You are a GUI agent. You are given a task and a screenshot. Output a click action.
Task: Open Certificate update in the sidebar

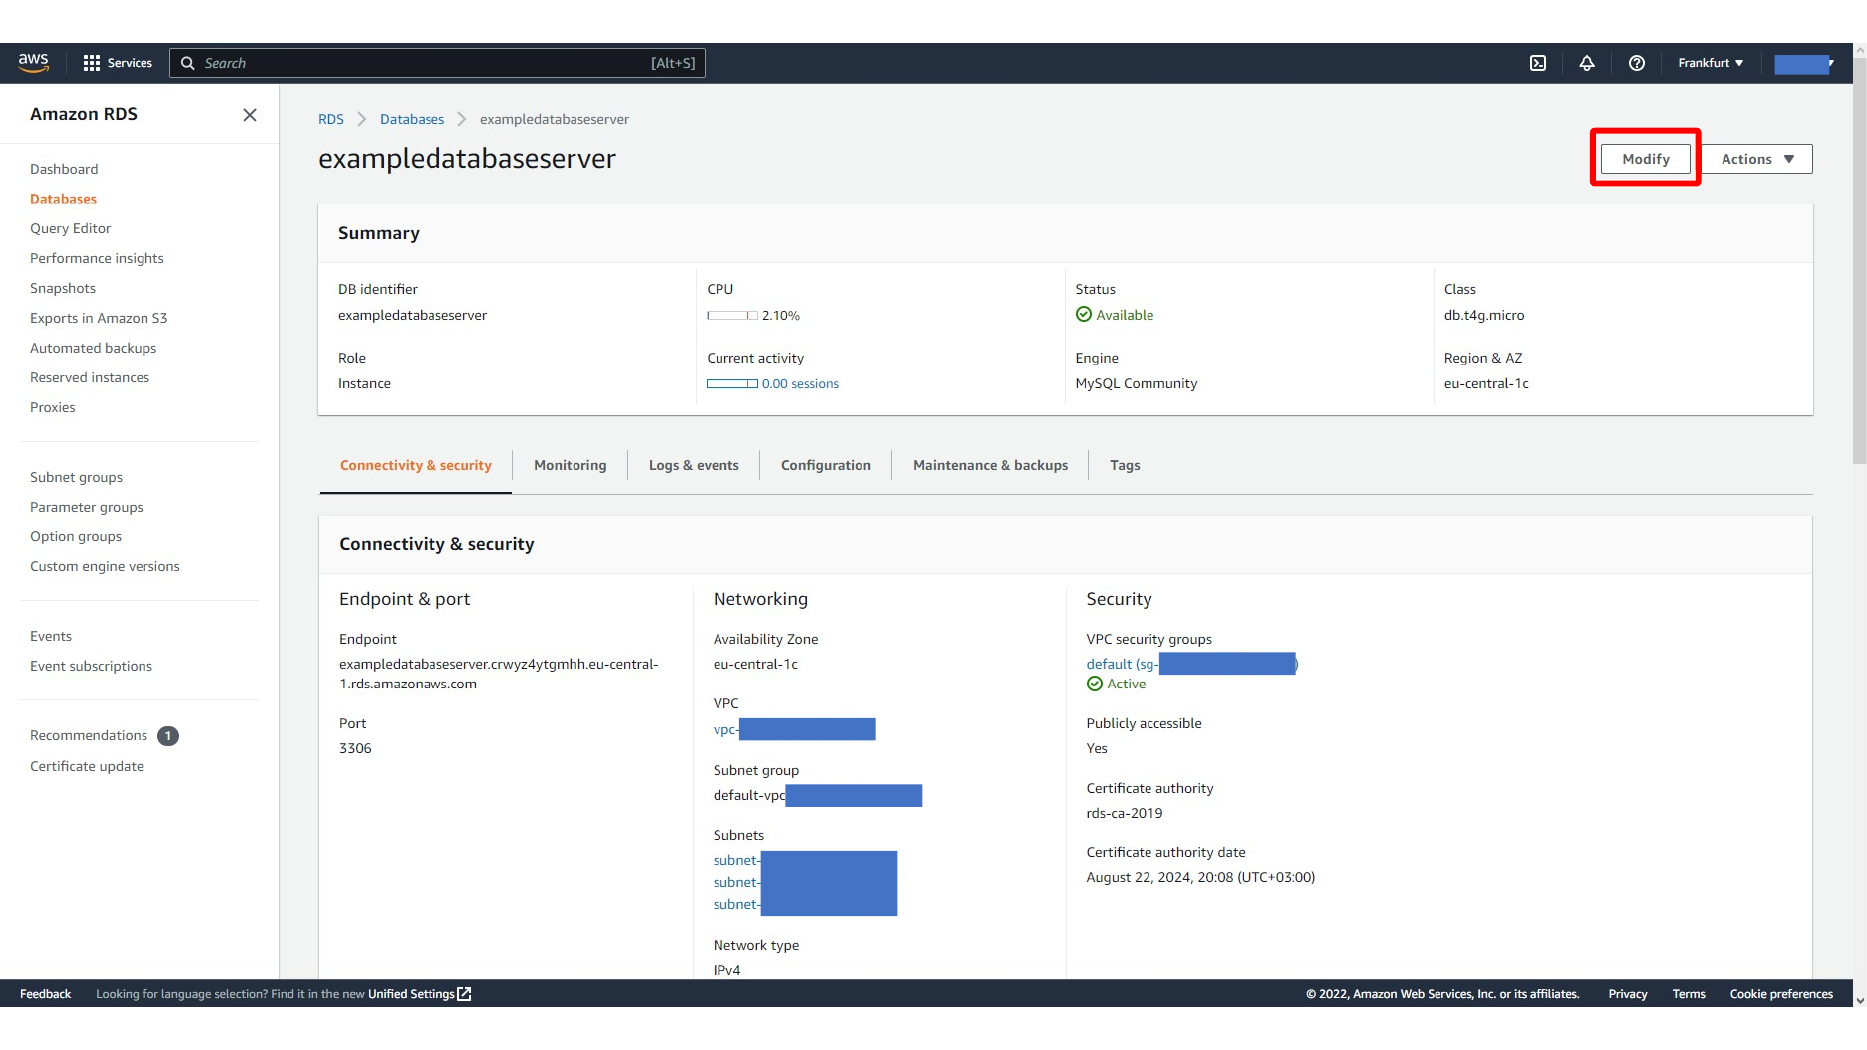87,766
